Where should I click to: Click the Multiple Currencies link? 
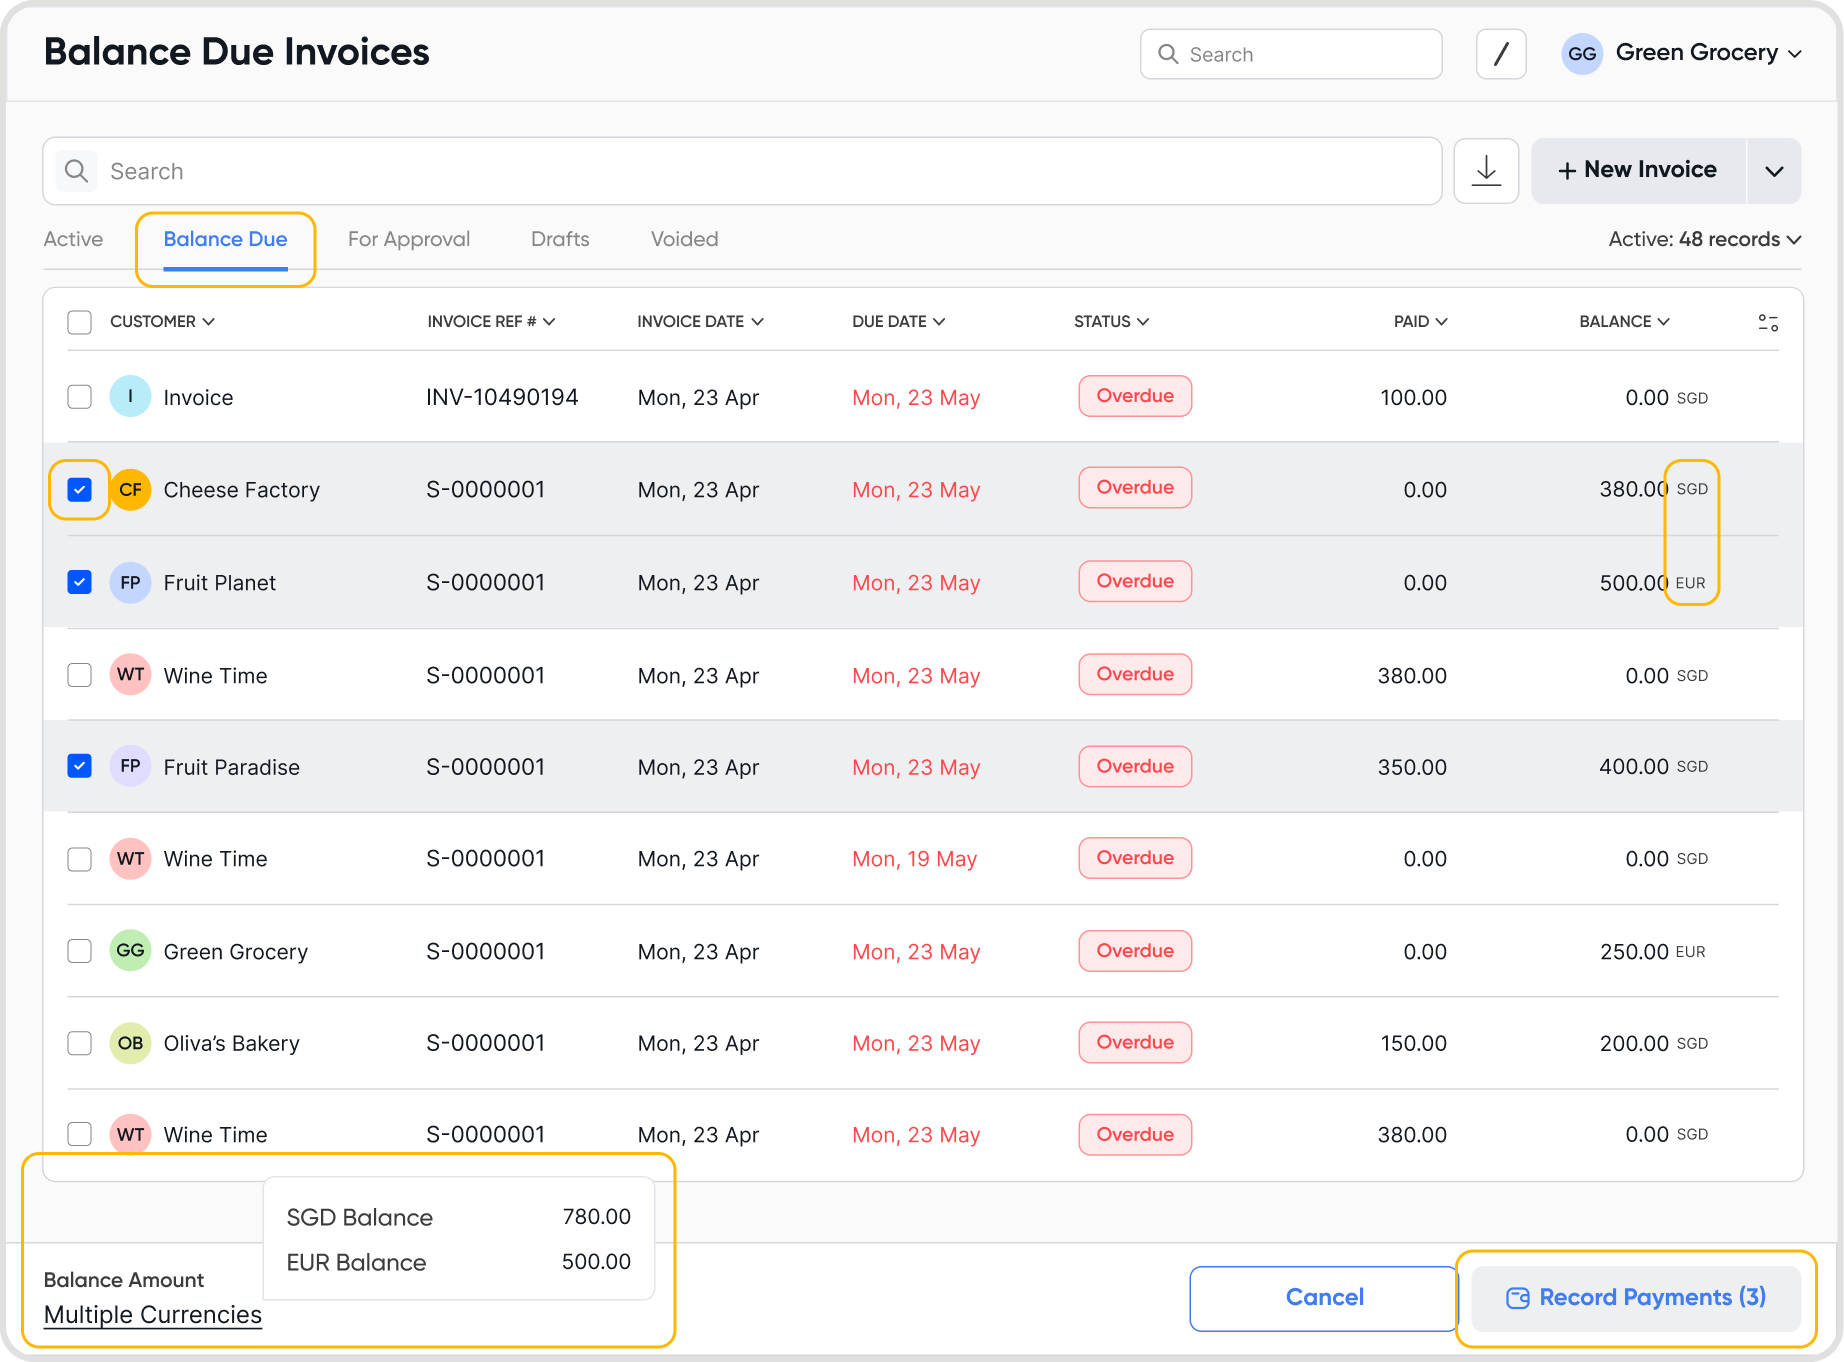(153, 1315)
